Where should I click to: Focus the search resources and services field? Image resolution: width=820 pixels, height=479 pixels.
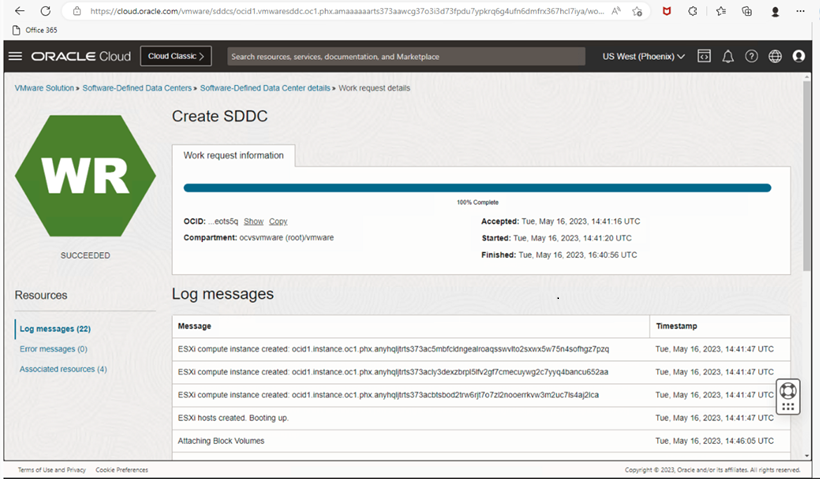(x=406, y=56)
